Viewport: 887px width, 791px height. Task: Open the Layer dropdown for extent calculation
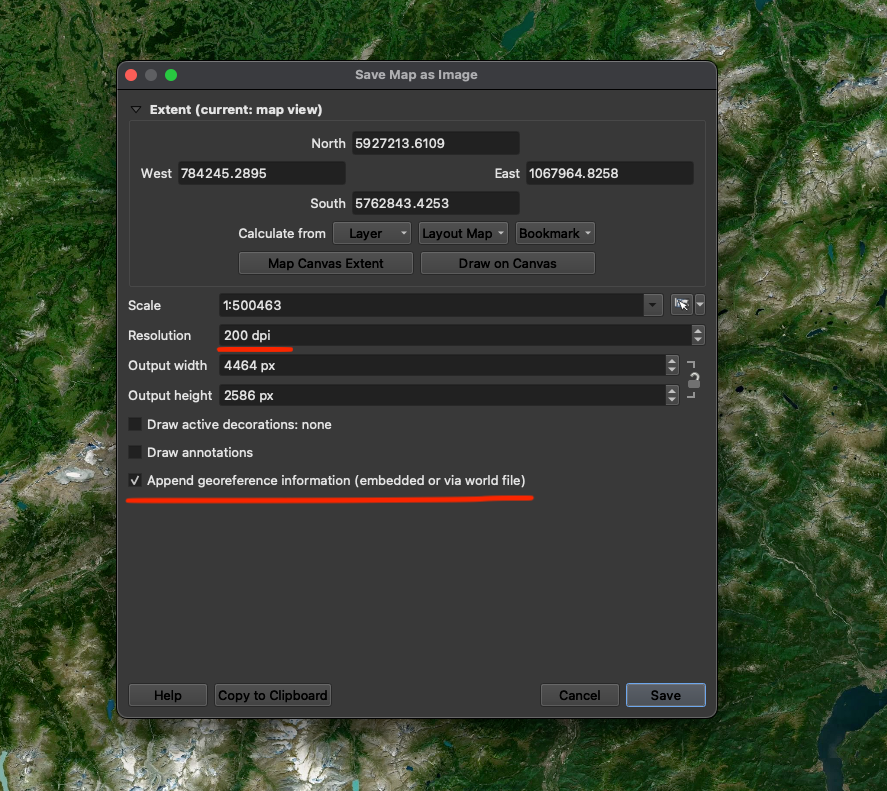(x=372, y=233)
